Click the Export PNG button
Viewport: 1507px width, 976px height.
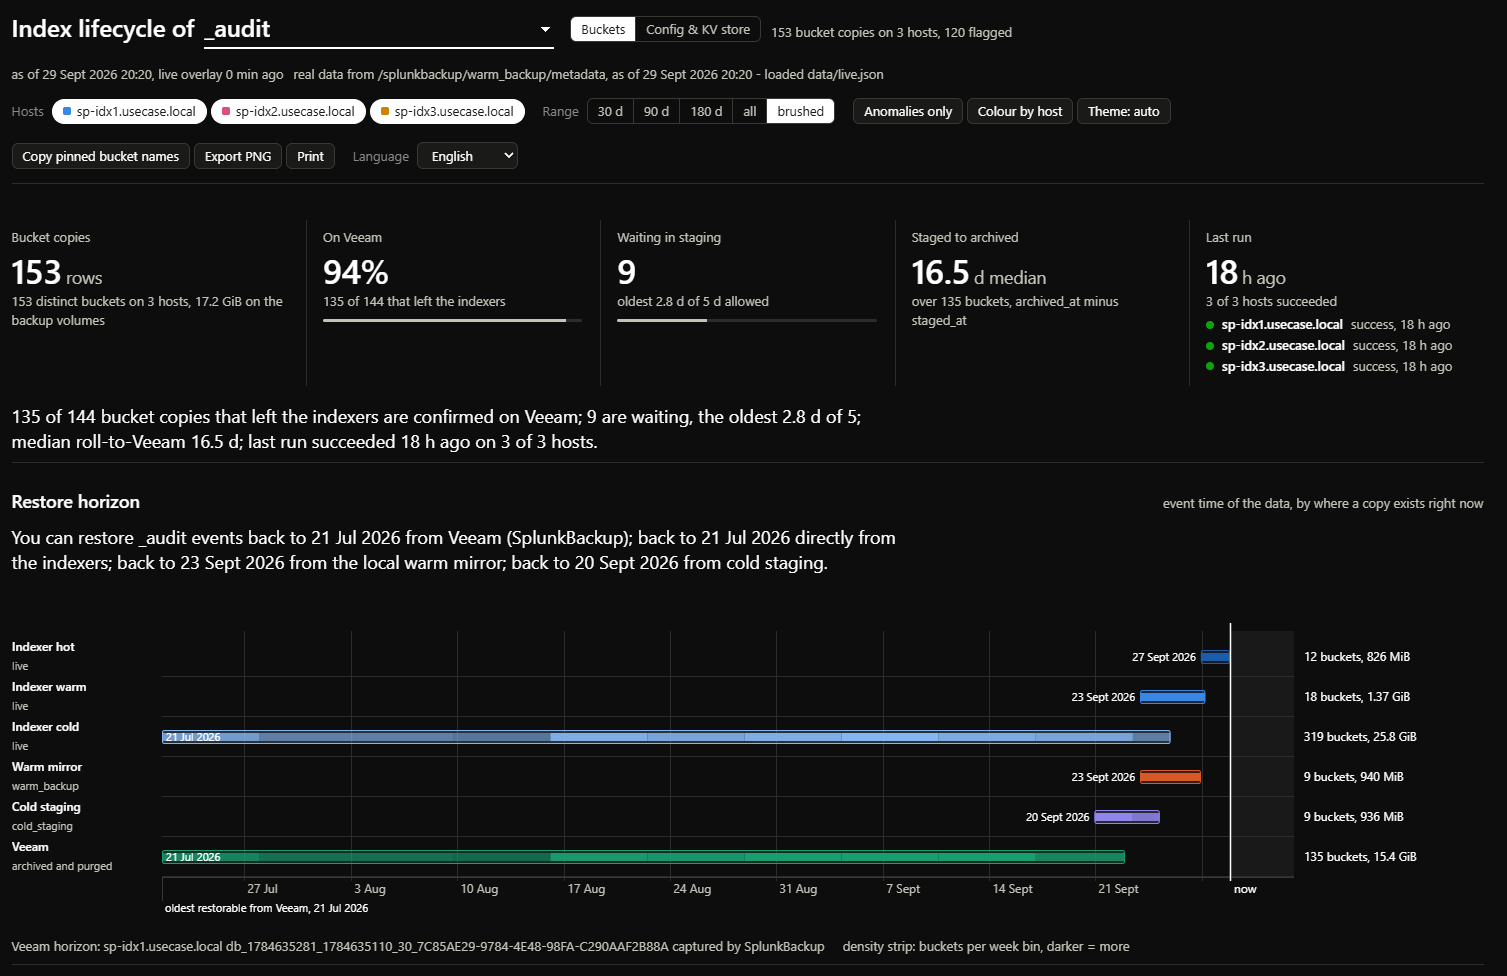pos(238,156)
